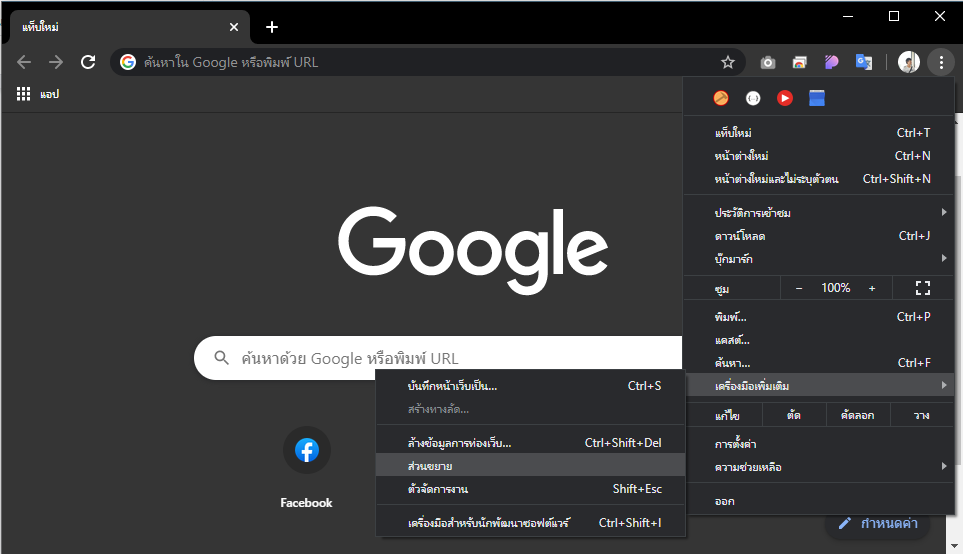The width and height of the screenshot is (963, 554).
Task: Select แคสต์... menu item
Action: 819,340
